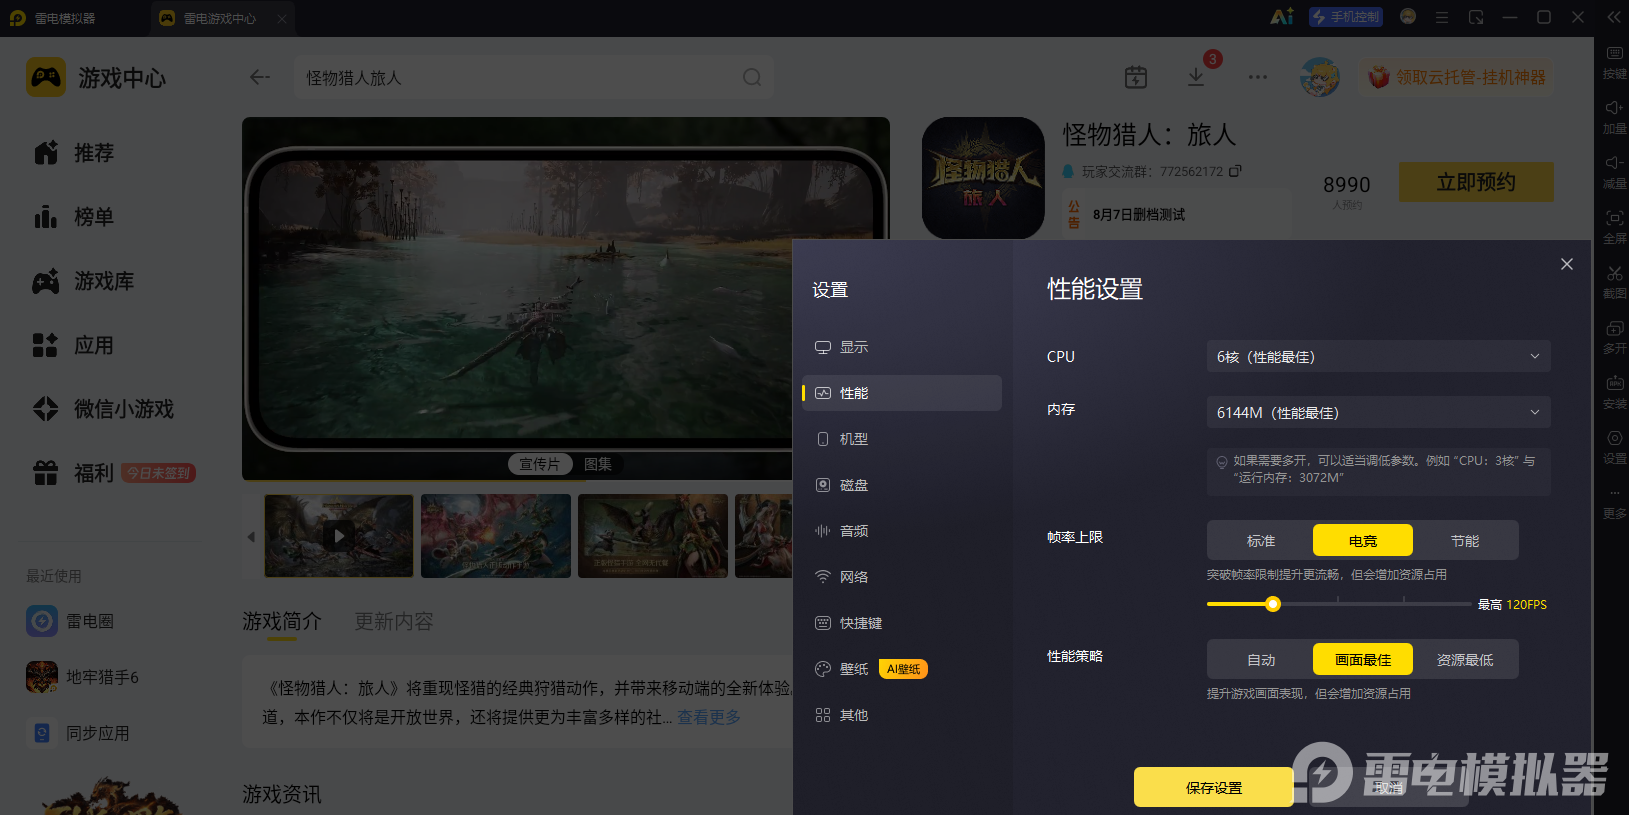1629x815 pixels.
Task: Open 福利 rewards section
Action: coord(74,473)
